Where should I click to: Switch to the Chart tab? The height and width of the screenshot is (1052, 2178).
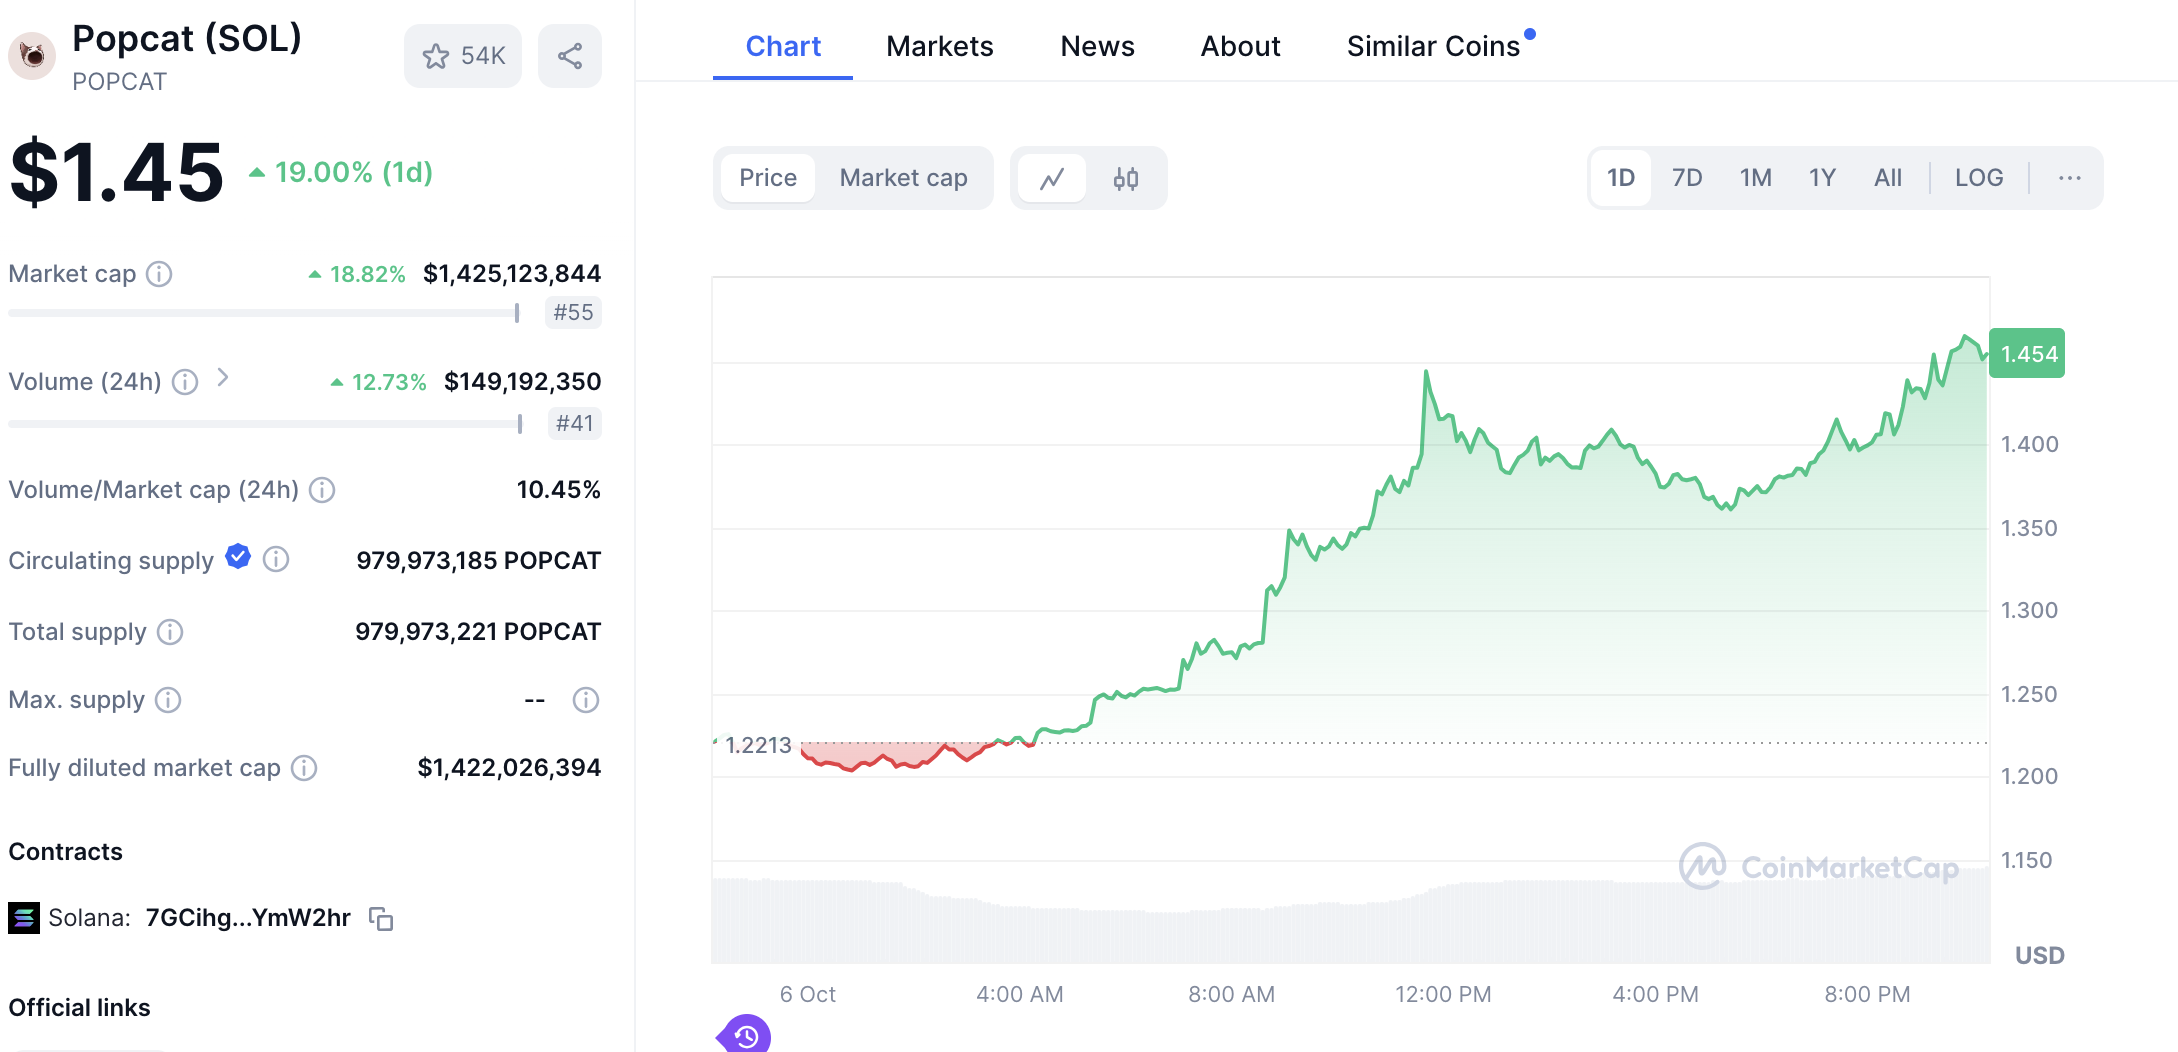[x=783, y=46]
